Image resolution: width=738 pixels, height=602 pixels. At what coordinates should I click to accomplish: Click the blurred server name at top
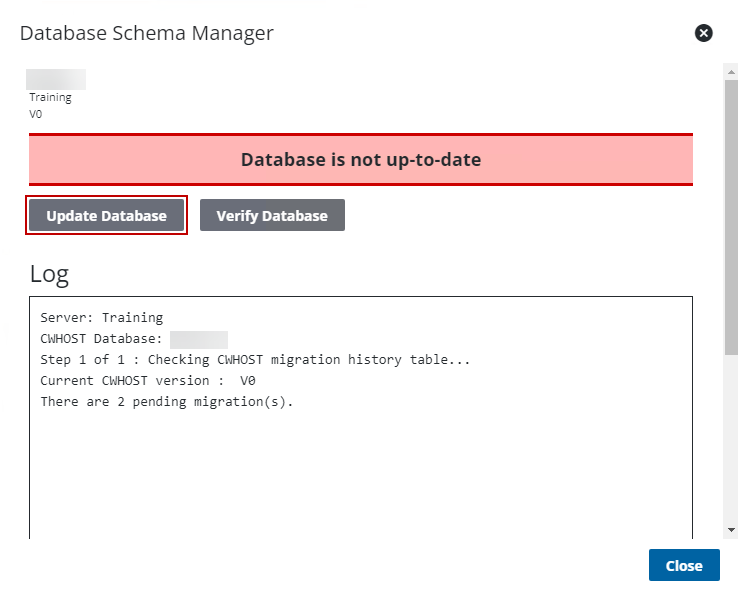[56, 79]
